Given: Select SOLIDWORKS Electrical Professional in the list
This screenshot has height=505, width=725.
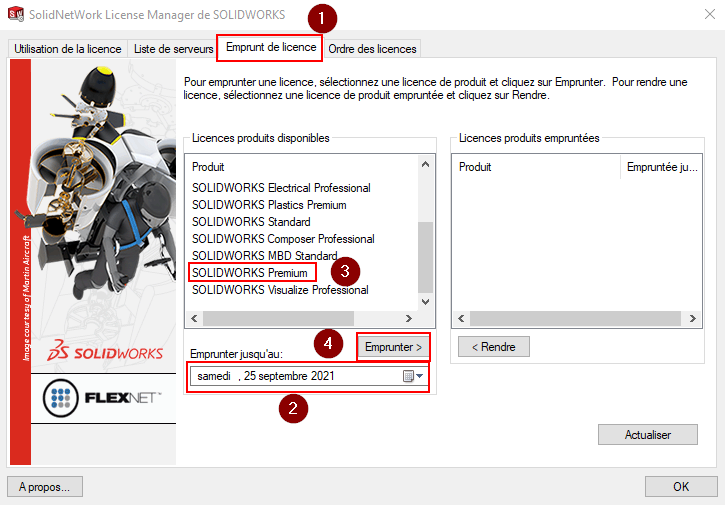Looking at the screenshot, I should coord(281,188).
